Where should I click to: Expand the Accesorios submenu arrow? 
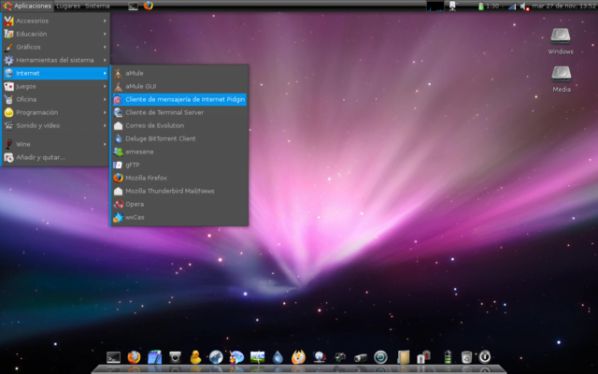105,21
